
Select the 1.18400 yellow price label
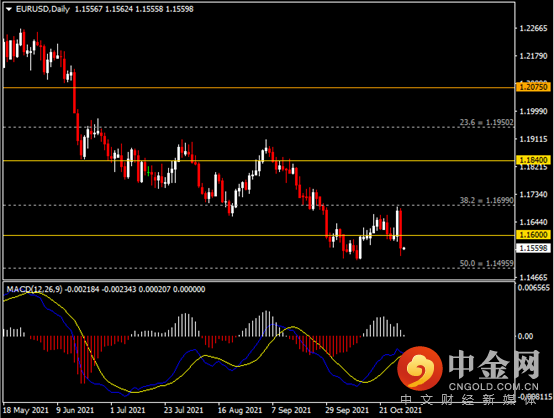tap(534, 160)
